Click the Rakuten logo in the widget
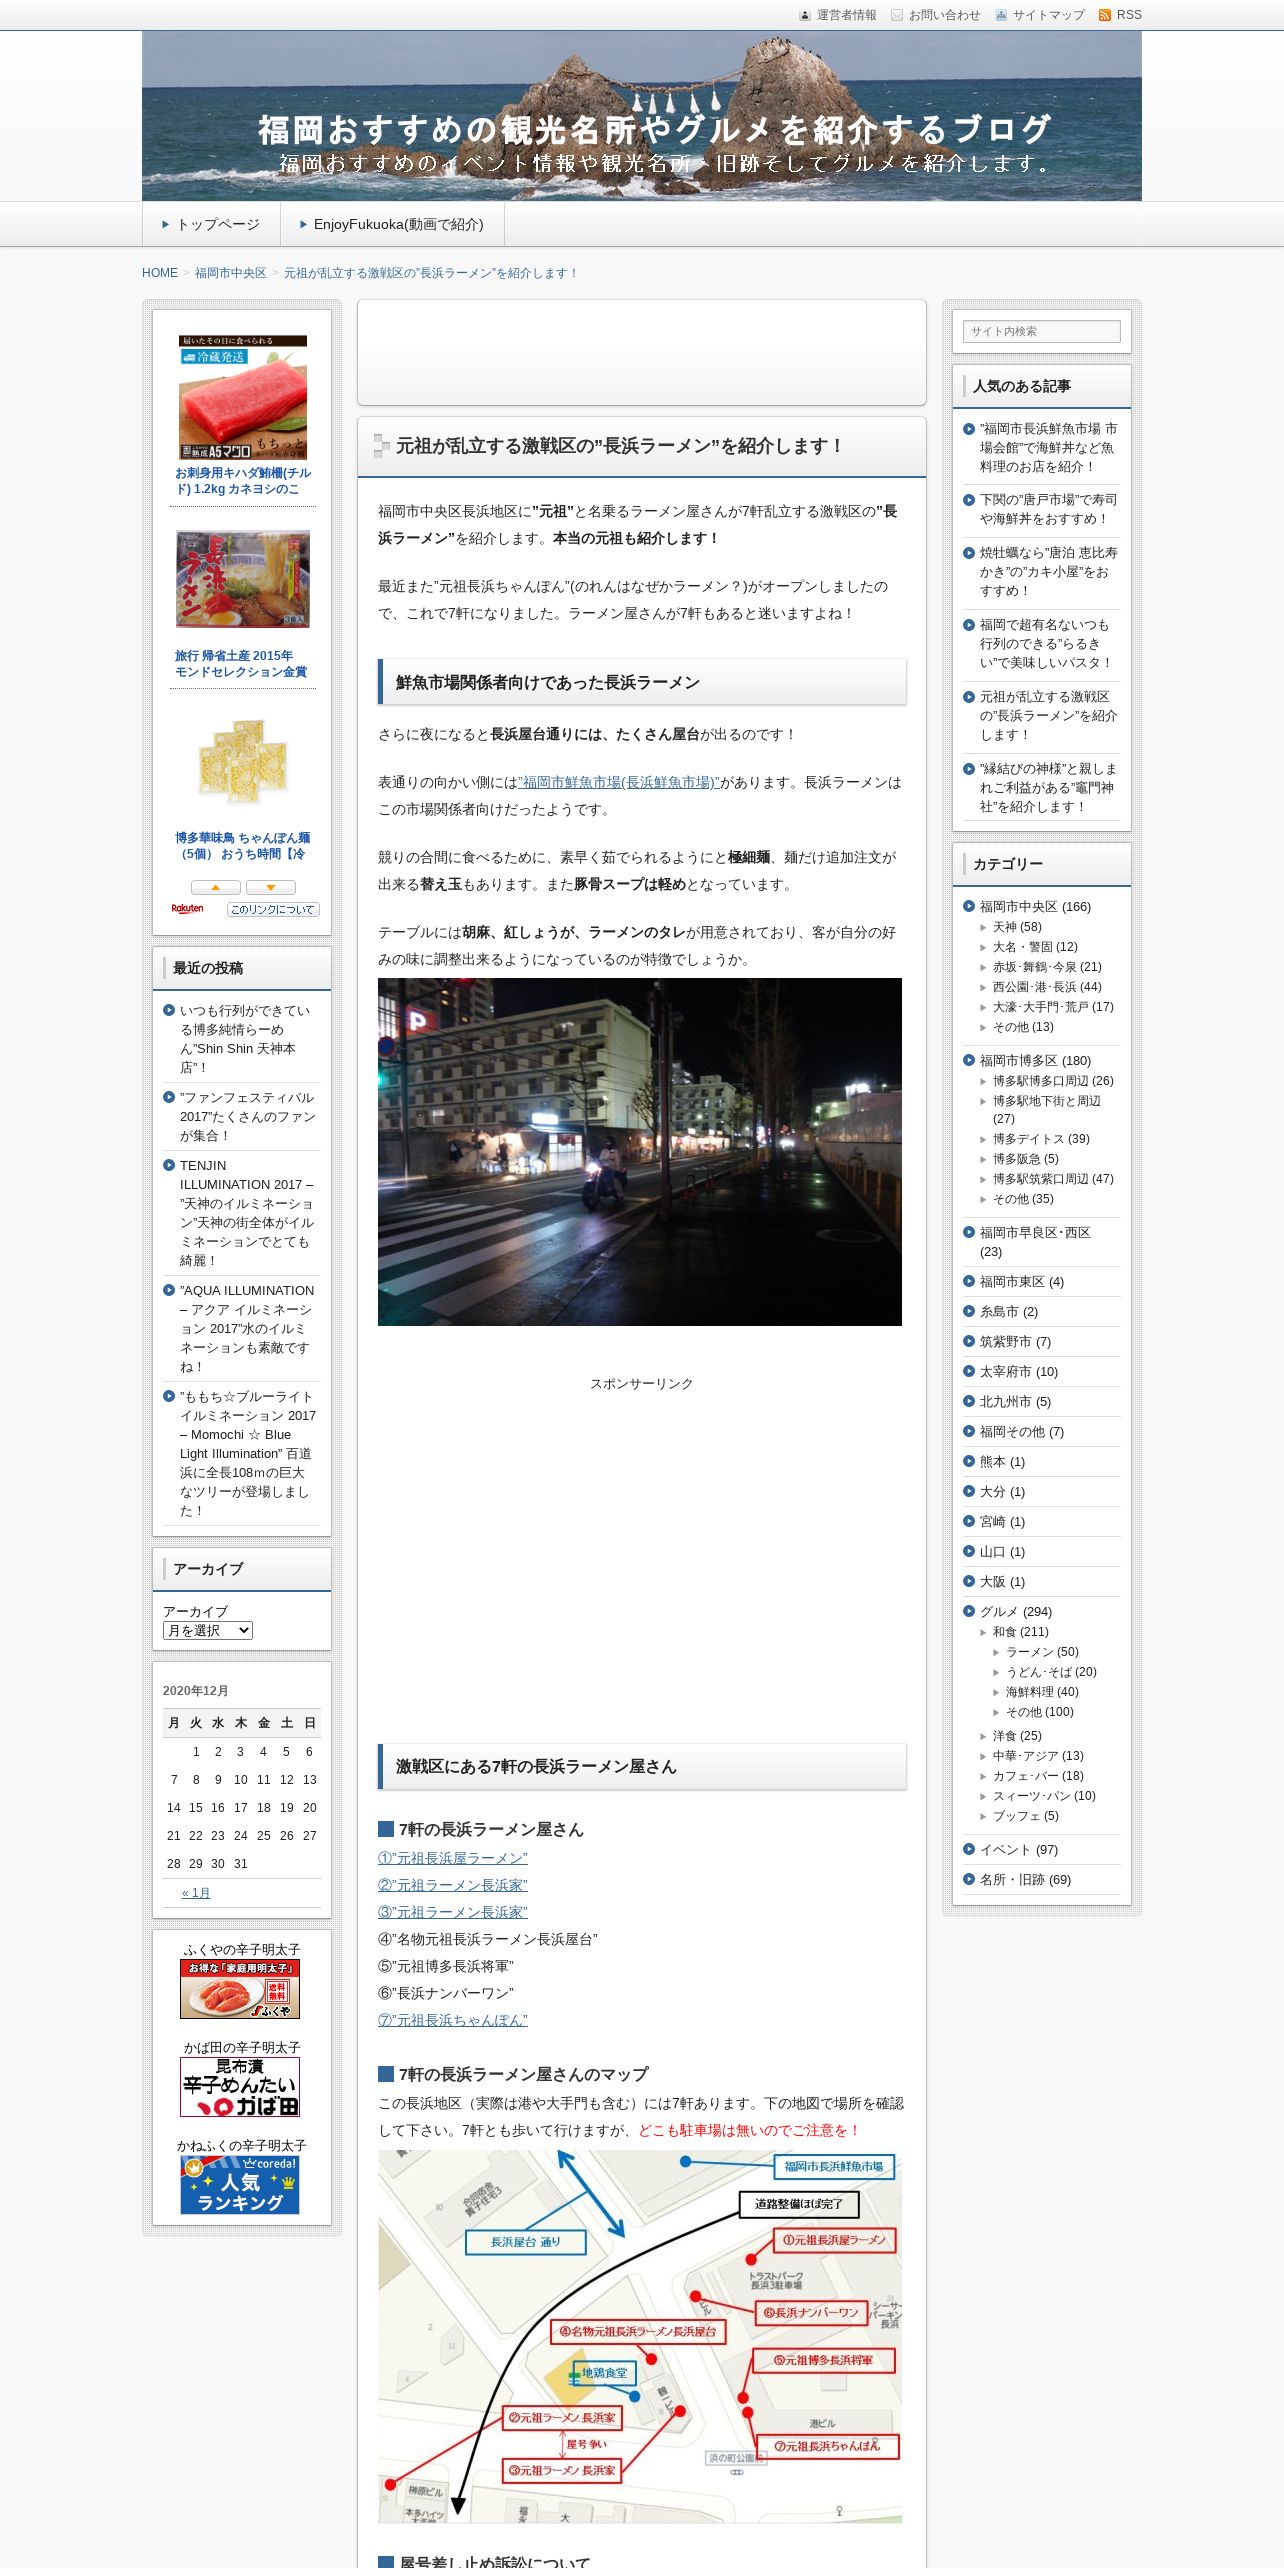The image size is (1284, 2568). [187, 909]
